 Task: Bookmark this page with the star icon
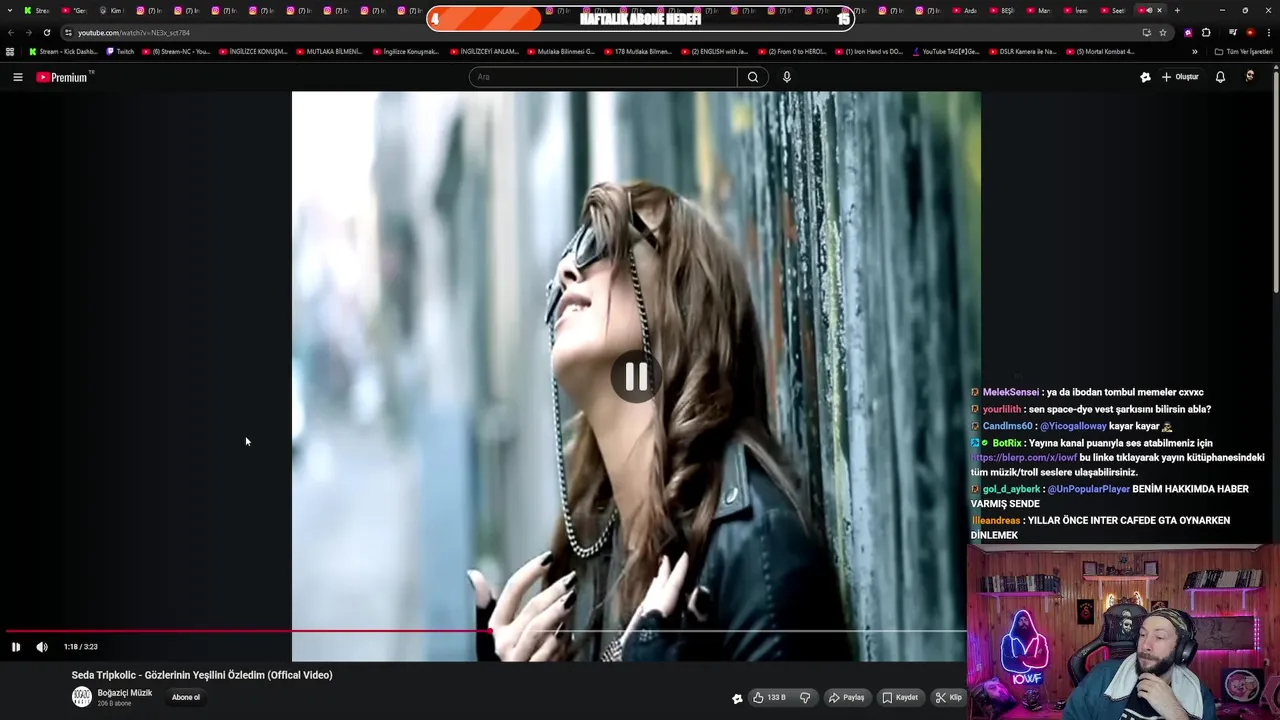point(1163,32)
